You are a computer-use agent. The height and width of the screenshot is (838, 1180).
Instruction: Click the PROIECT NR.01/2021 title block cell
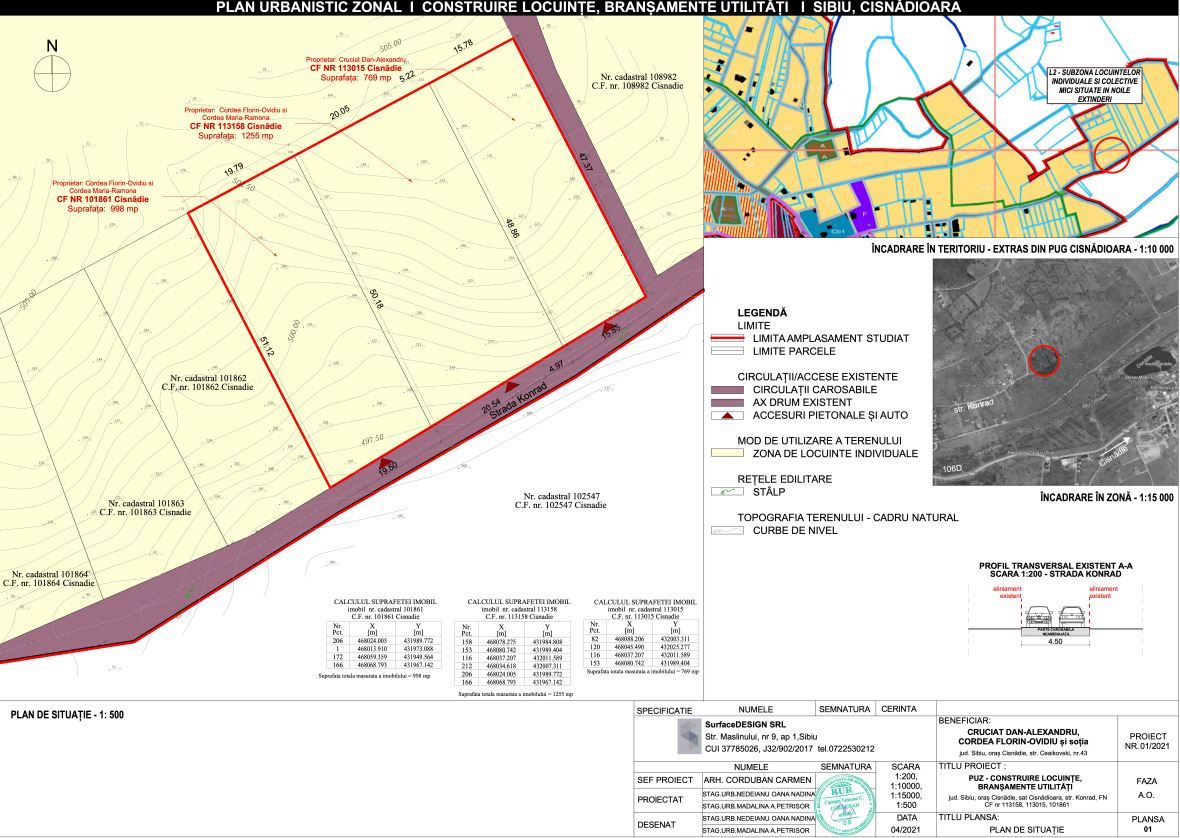[1147, 740]
